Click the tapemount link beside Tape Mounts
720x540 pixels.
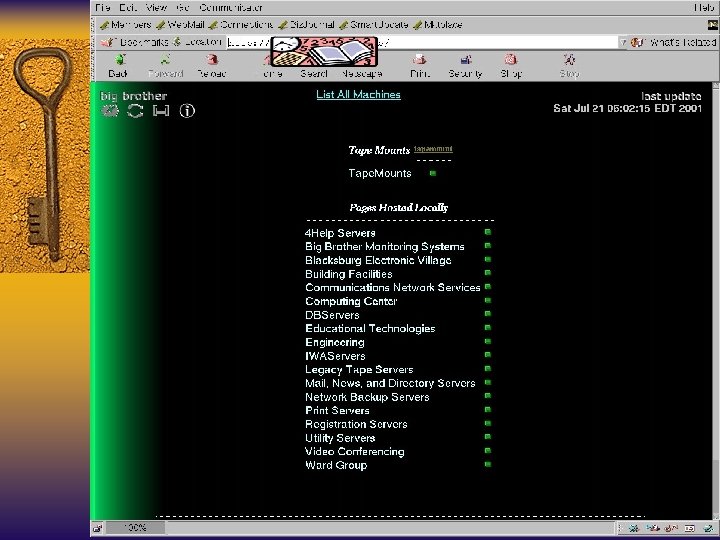[x=433, y=148]
